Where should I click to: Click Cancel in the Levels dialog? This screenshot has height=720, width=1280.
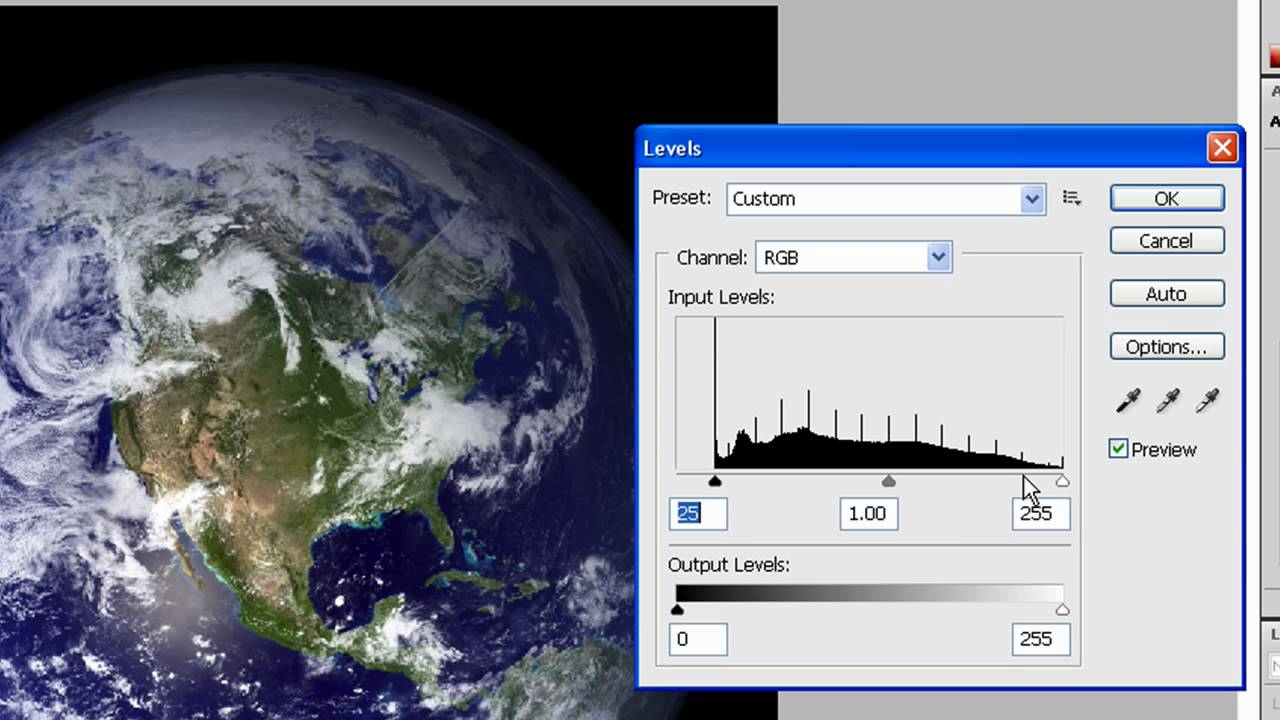point(1167,241)
